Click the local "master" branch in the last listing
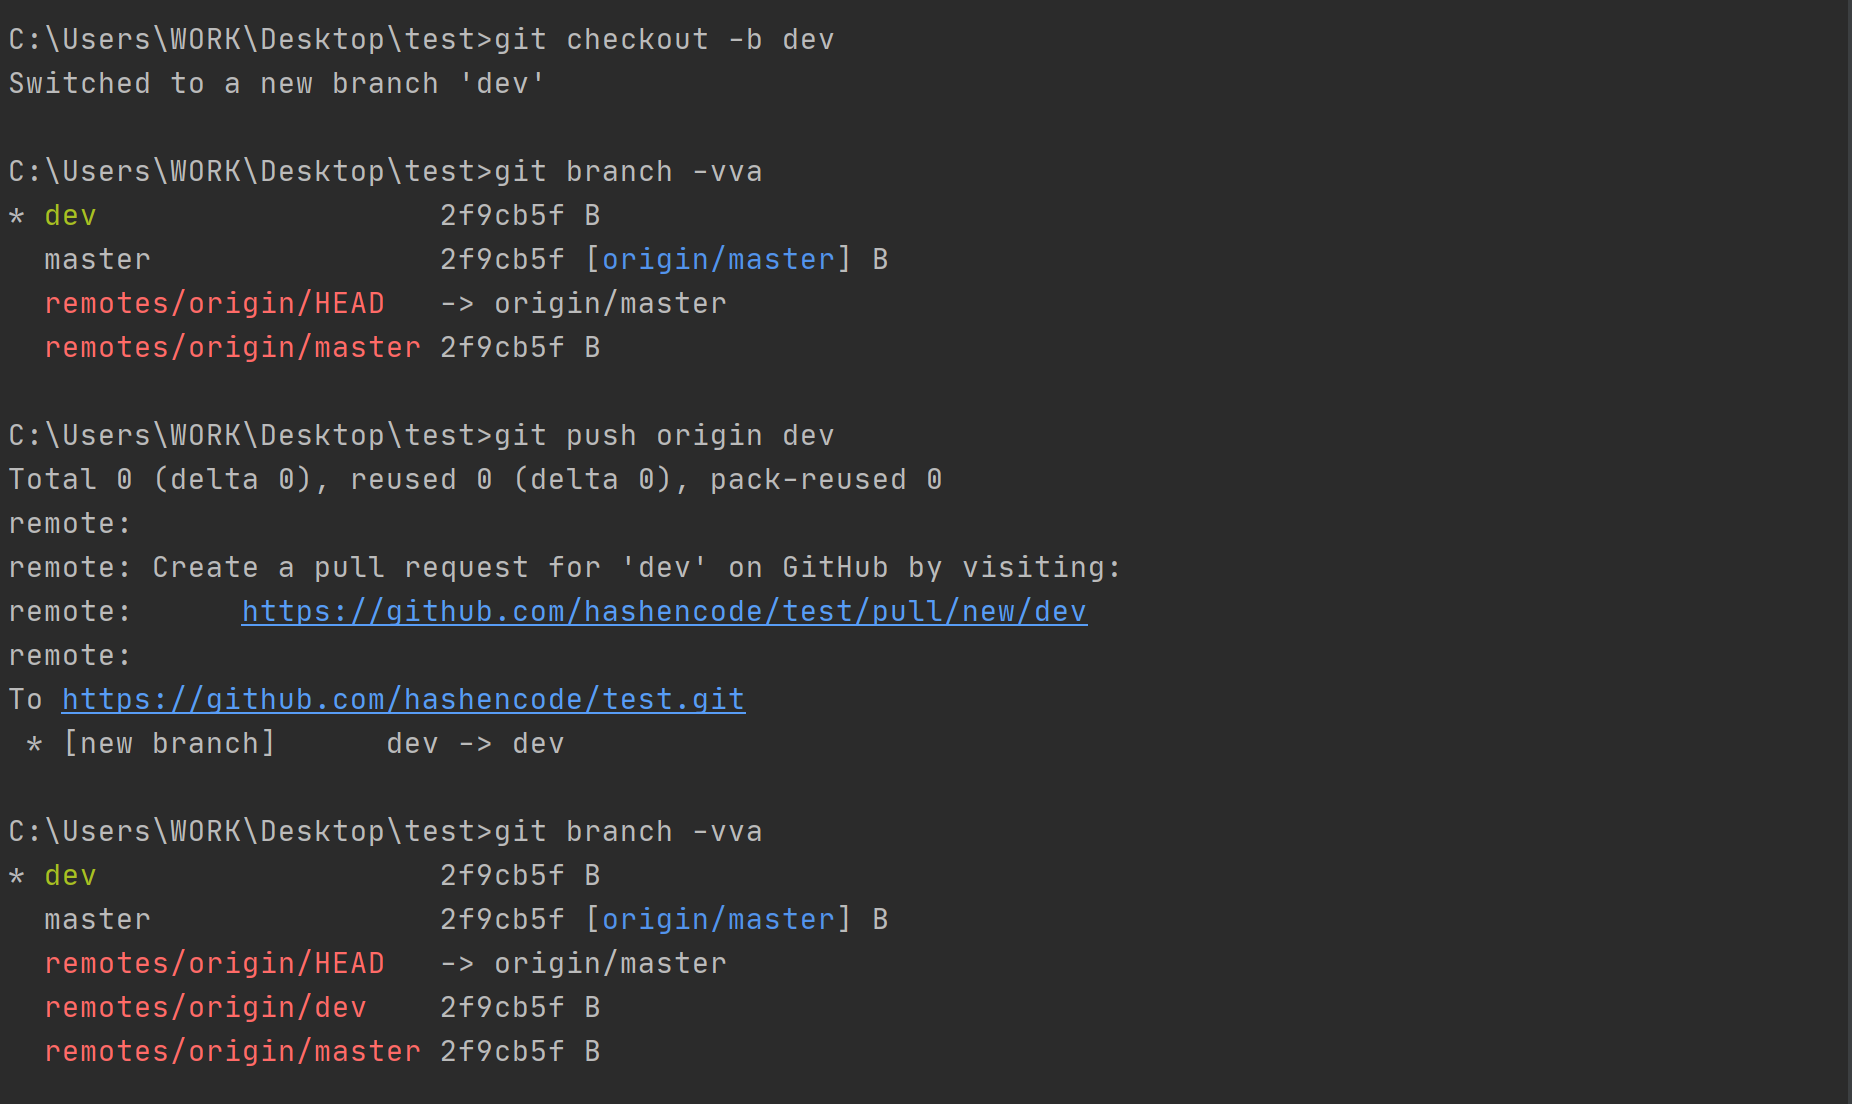 [x=97, y=920]
